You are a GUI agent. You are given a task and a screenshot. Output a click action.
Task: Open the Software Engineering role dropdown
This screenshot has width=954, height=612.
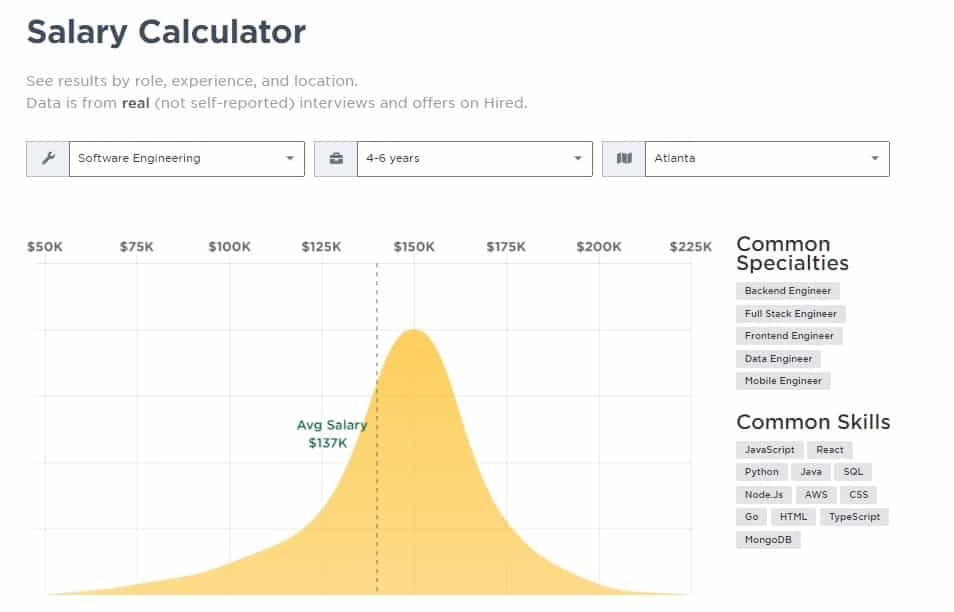coord(187,159)
